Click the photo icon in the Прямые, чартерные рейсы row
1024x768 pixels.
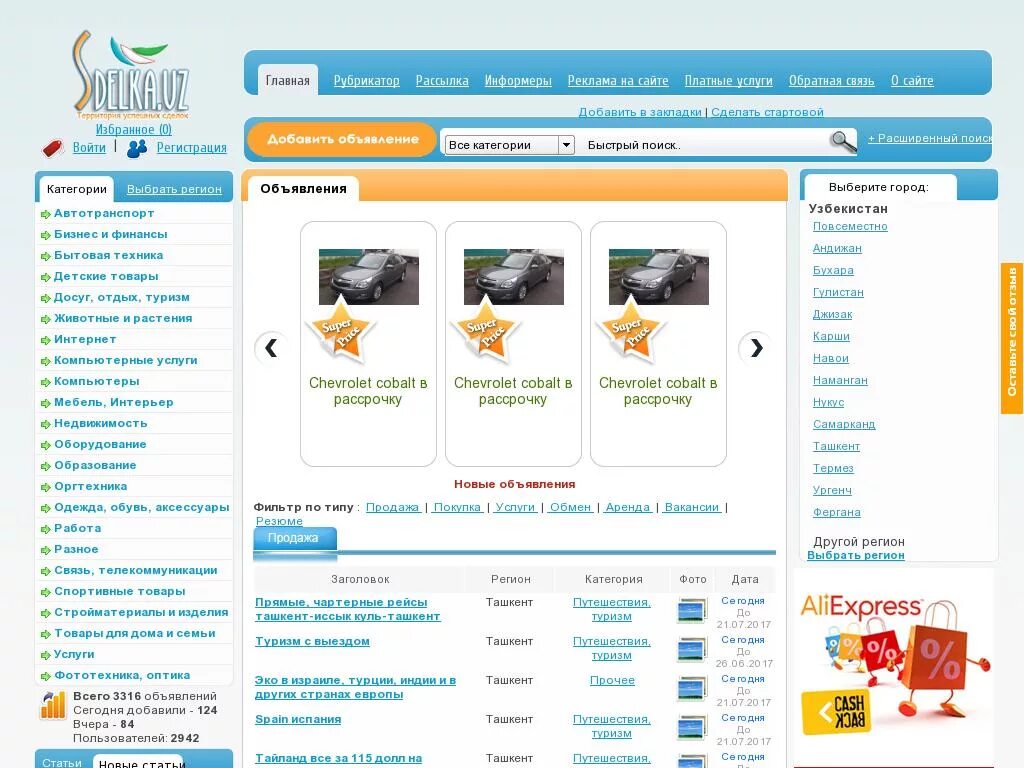coord(692,611)
